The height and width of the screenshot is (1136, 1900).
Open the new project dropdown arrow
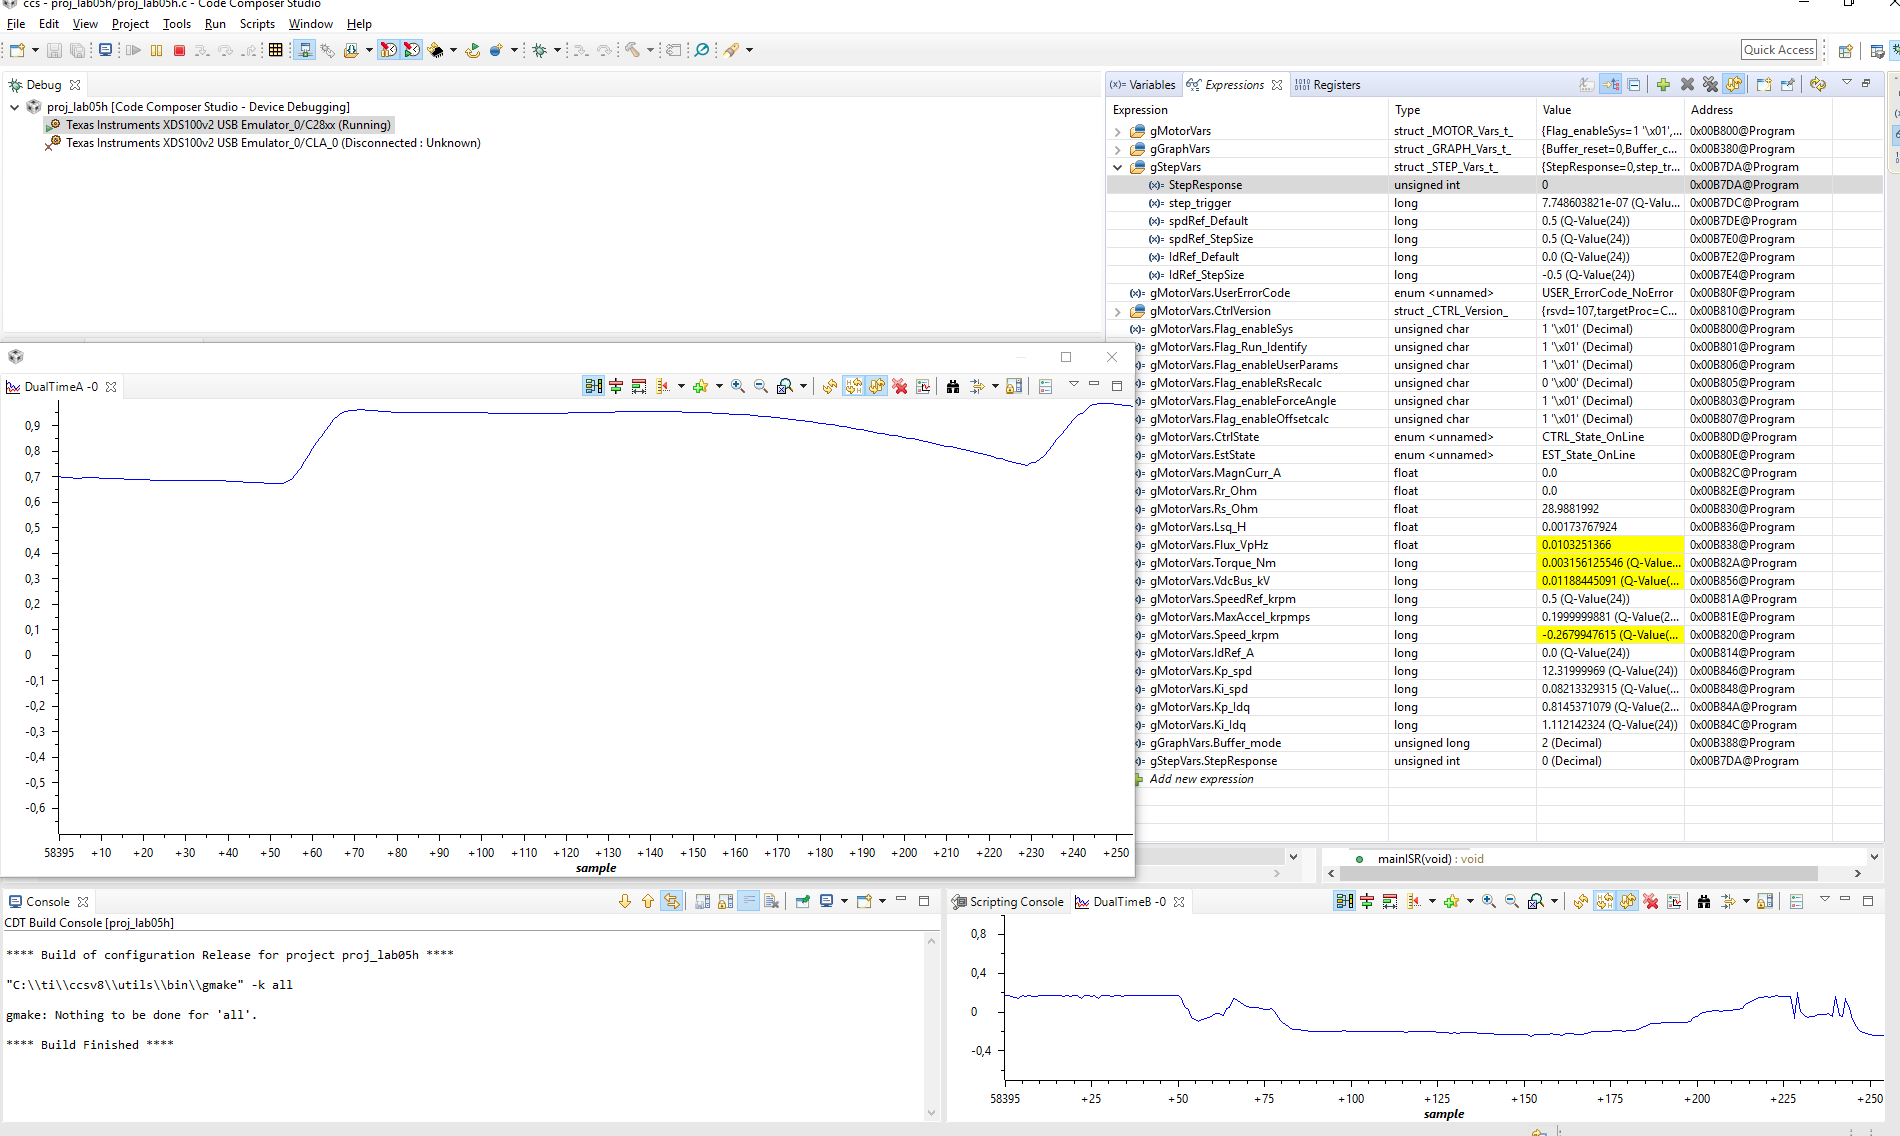[35, 50]
